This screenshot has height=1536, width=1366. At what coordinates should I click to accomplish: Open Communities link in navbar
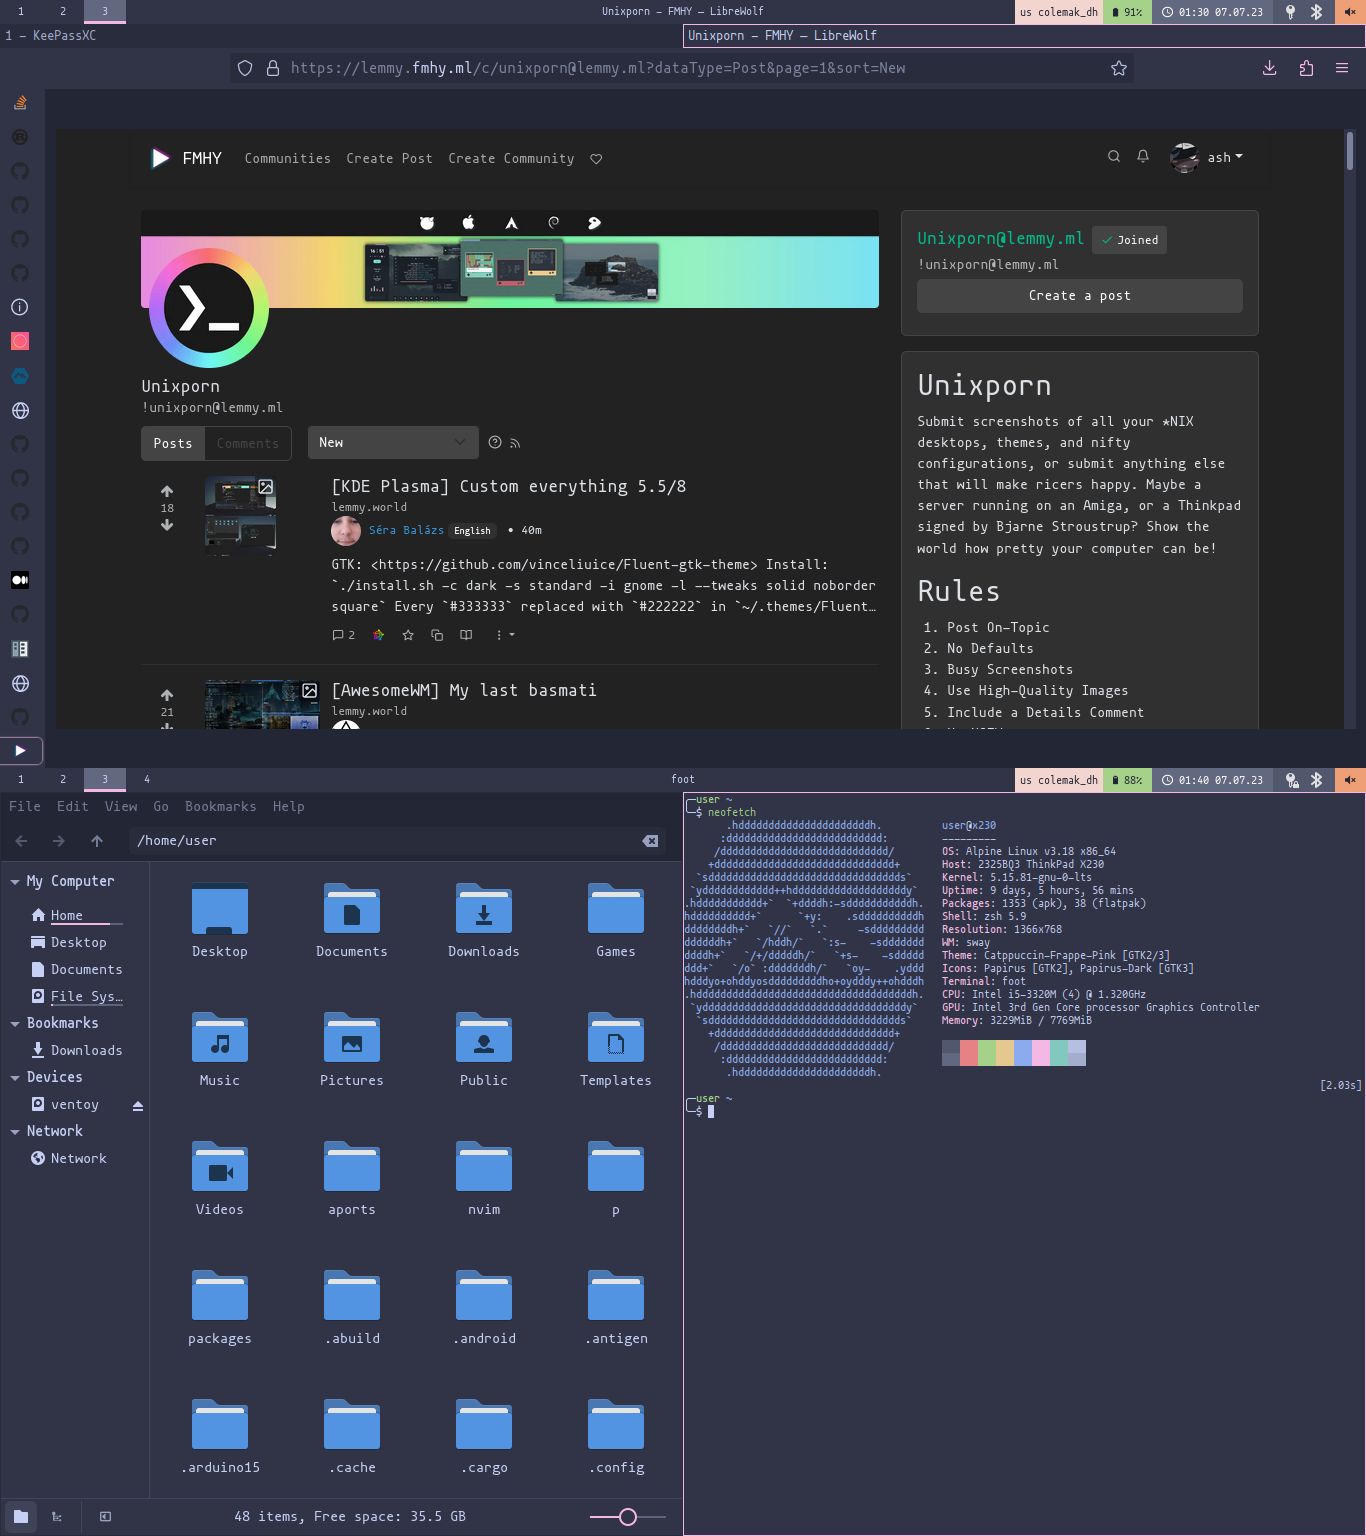(x=287, y=159)
